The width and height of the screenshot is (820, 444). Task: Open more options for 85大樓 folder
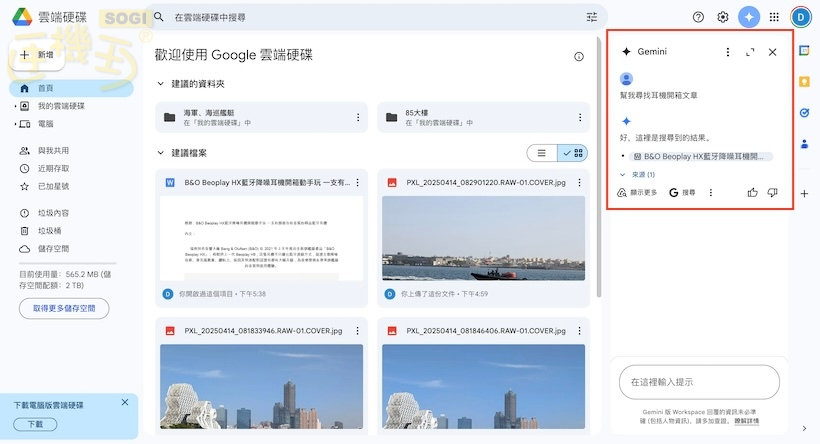click(x=580, y=117)
